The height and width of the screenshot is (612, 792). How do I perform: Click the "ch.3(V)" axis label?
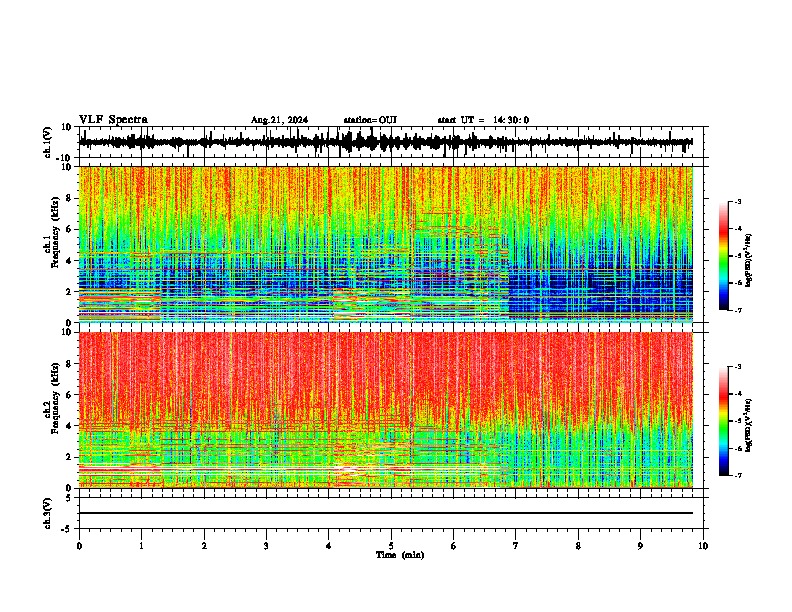pyautogui.click(x=47, y=513)
